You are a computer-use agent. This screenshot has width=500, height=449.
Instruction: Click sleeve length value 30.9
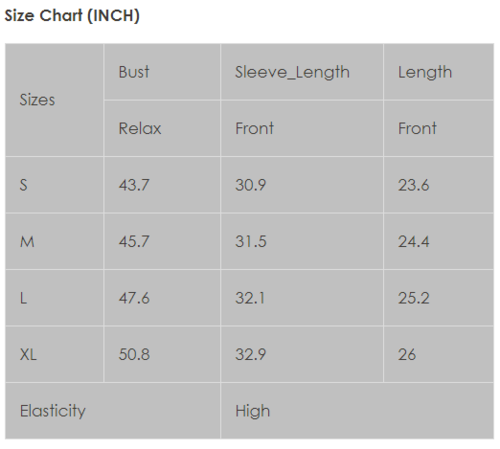pyautogui.click(x=302, y=185)
